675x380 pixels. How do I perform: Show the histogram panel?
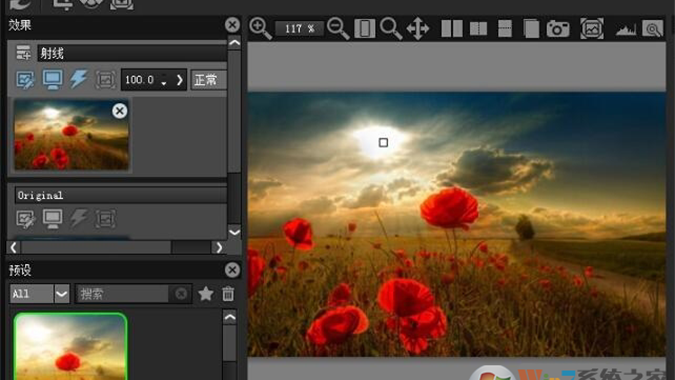click(x=626, y=30)
